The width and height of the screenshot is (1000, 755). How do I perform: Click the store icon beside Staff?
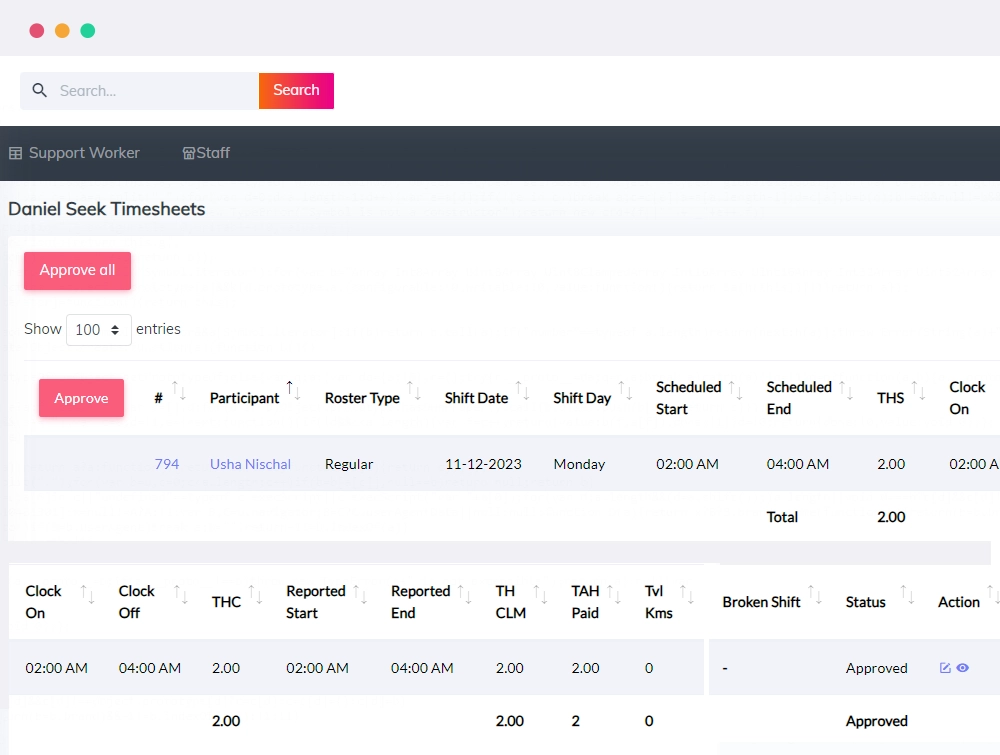189,153
